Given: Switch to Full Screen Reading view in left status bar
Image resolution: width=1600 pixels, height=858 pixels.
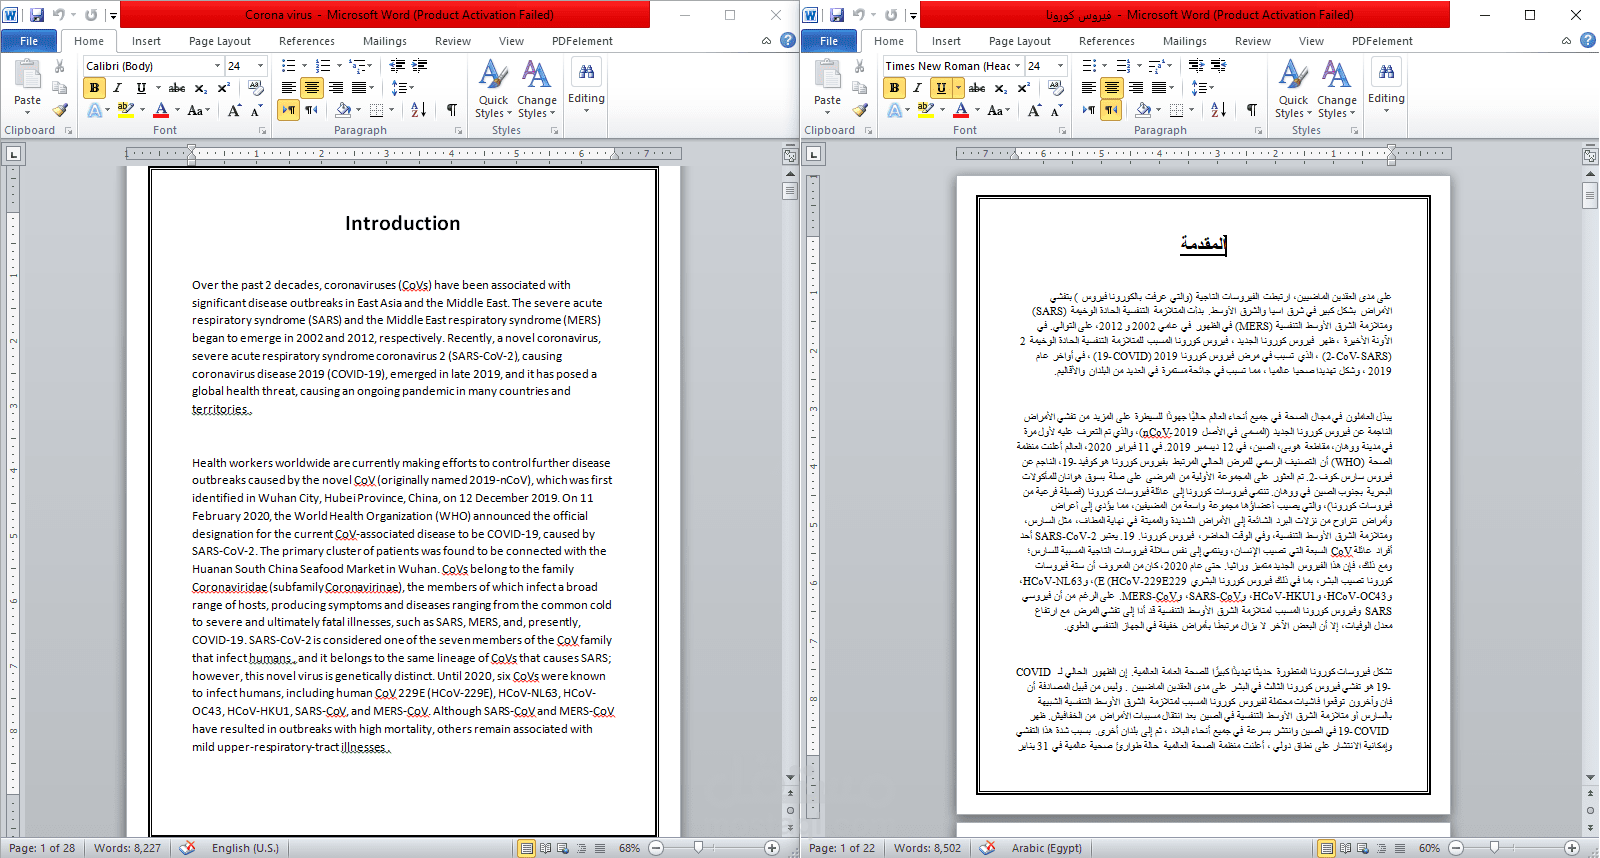Looking at the screenshot, I should [546, 848].
